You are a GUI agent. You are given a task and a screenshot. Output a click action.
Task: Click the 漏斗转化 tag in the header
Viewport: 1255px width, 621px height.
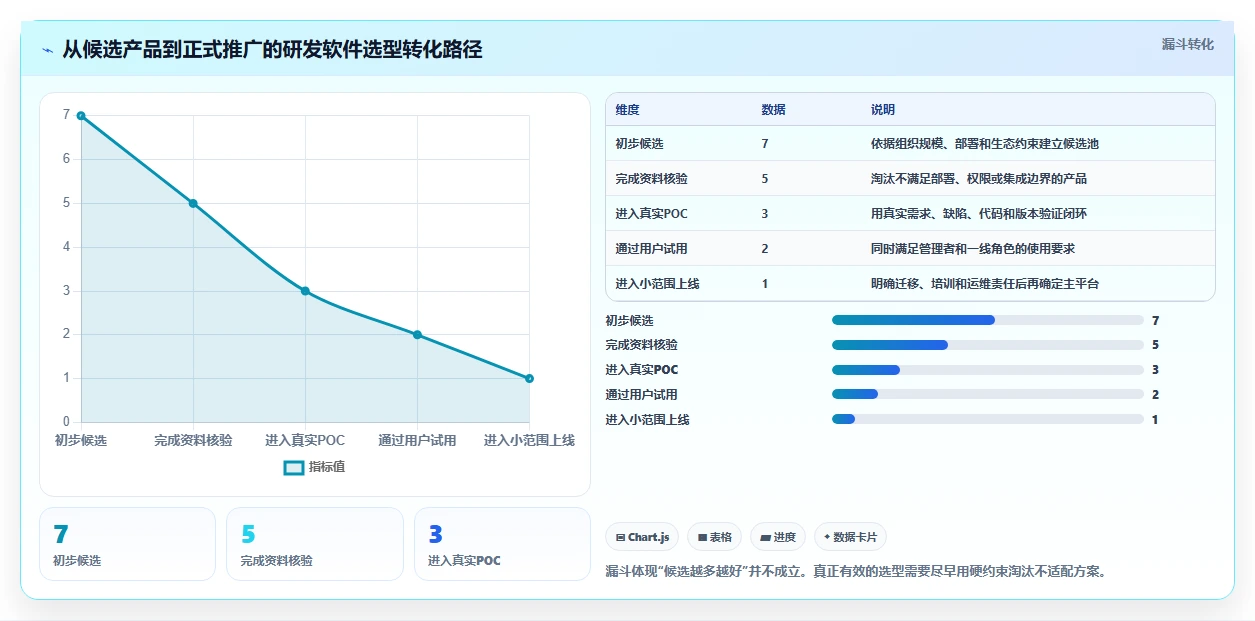(1187, 44)
